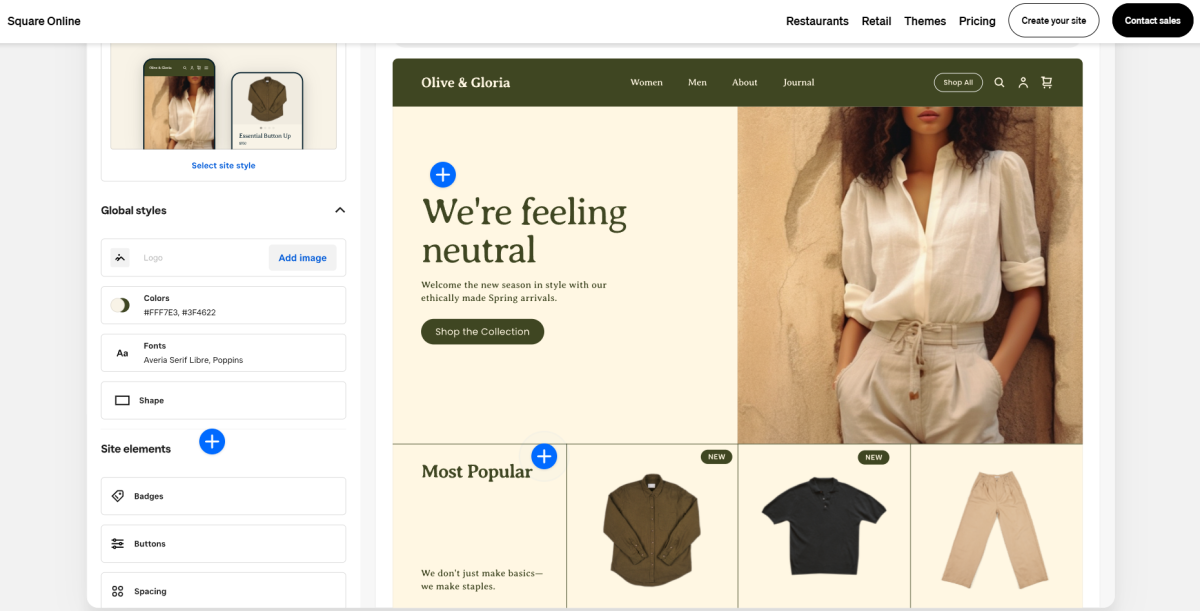Click Shop the Collection button
The width and height of the screenshot is (1200, 611).
tap(482, 332)
